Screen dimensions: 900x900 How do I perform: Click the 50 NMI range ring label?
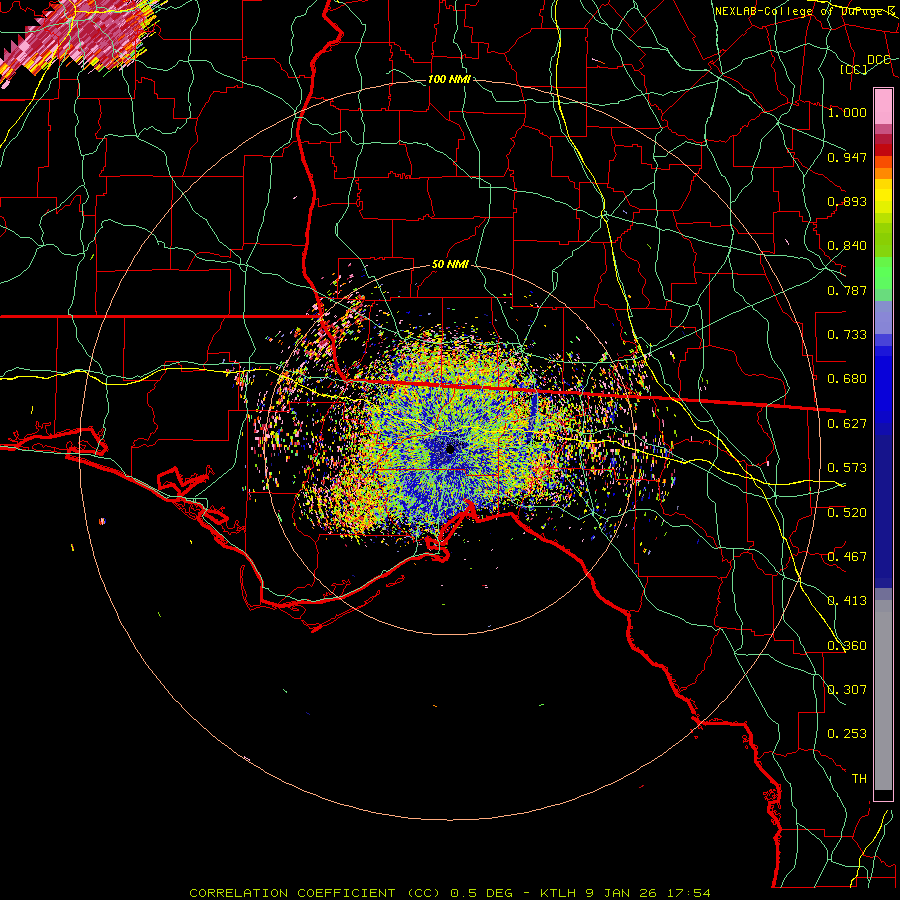tap(450, 265)
